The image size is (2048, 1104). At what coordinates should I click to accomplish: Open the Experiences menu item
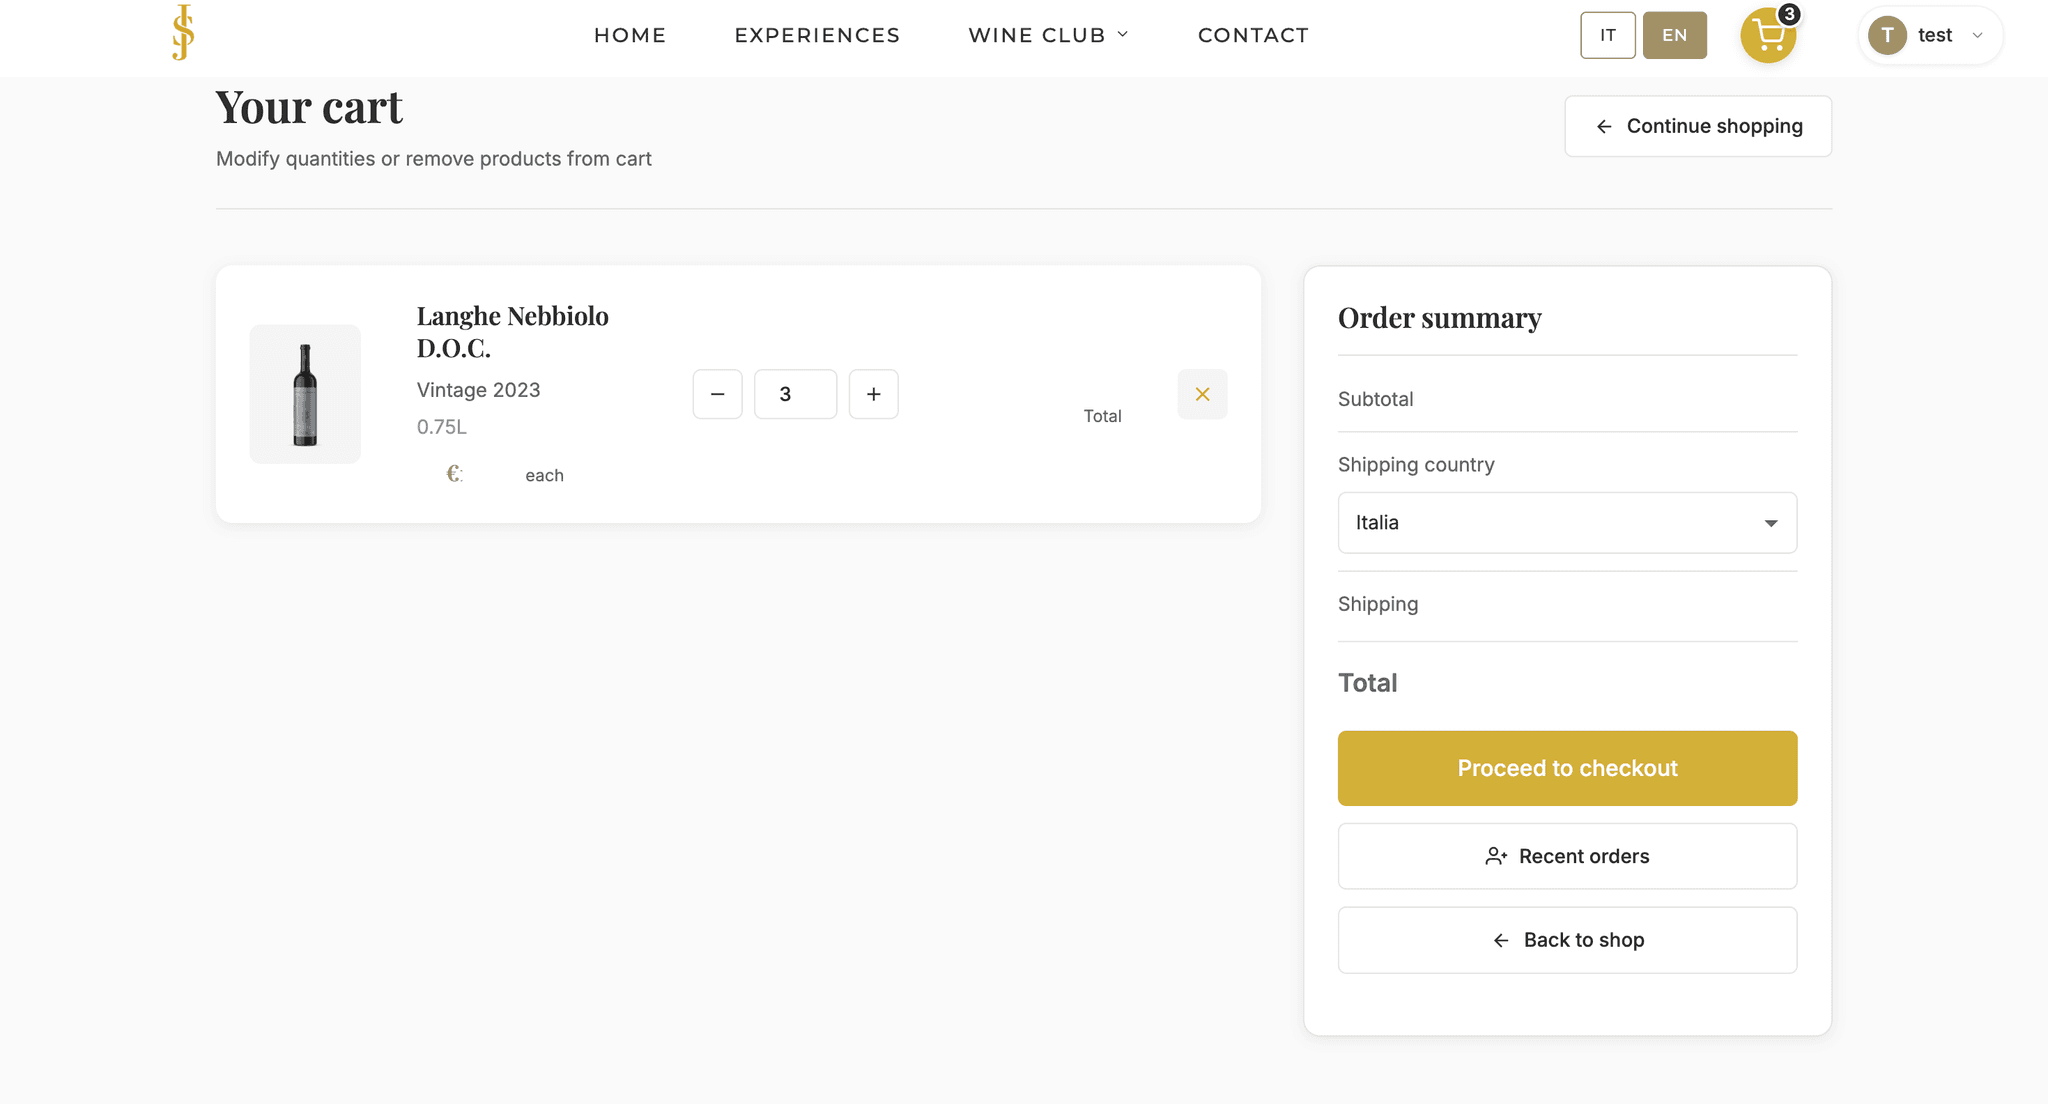[x=817, y=35]
